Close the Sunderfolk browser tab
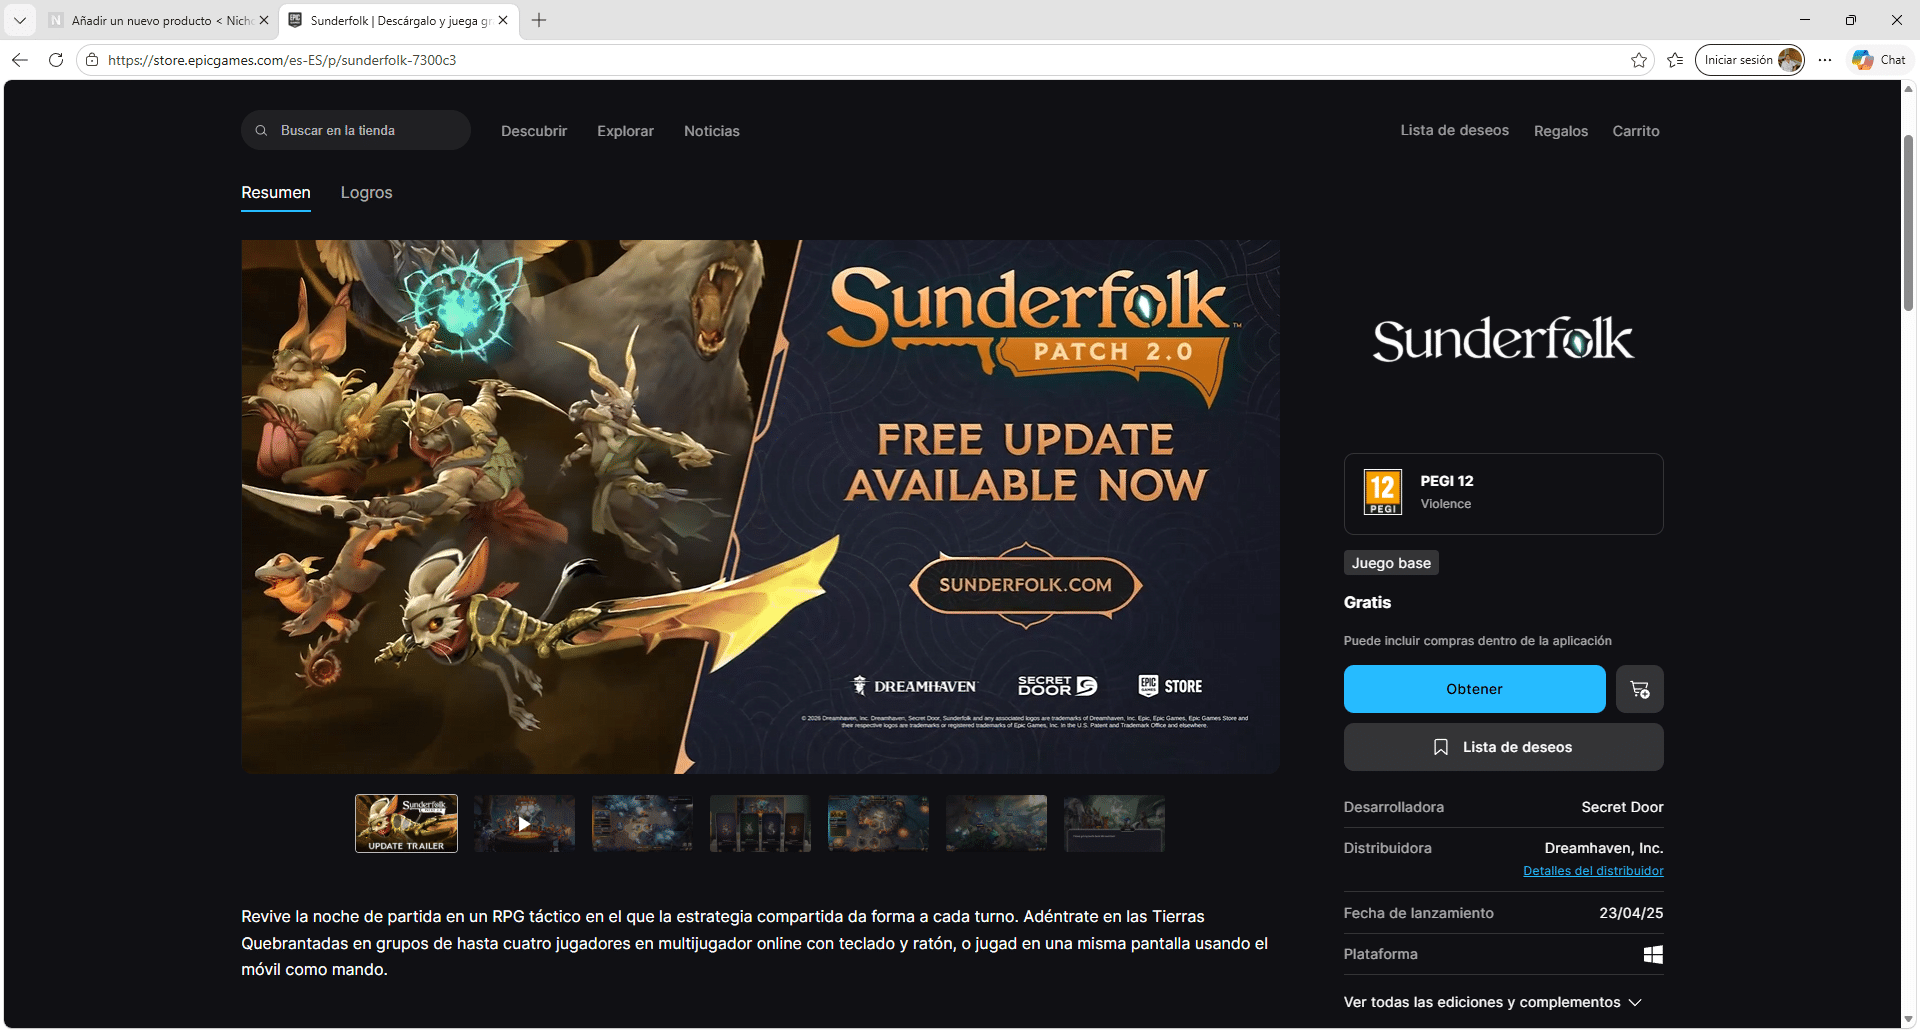The height and width of the screenshot is (1032, 1920). coord(503,20)
